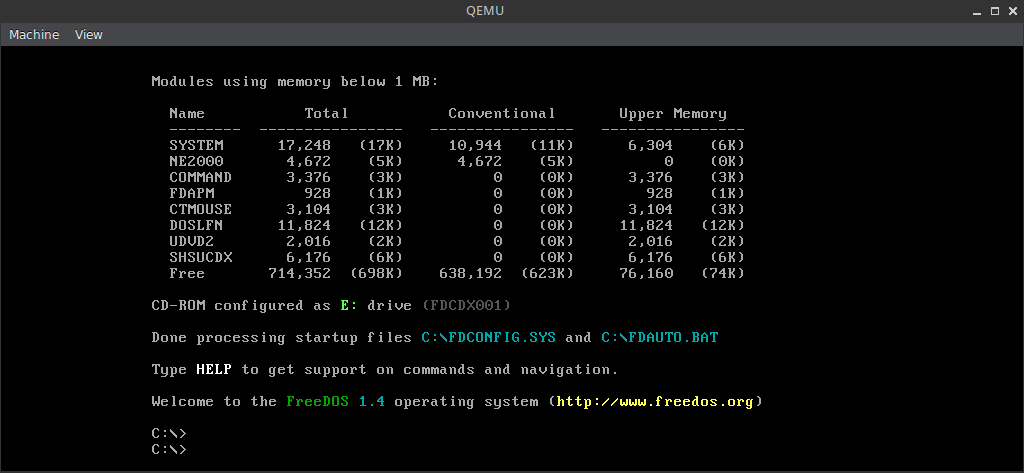This screenshot has width=1024, height=473.
Task: Click the FDAPM module name
Action: click(x=191, y=193)
